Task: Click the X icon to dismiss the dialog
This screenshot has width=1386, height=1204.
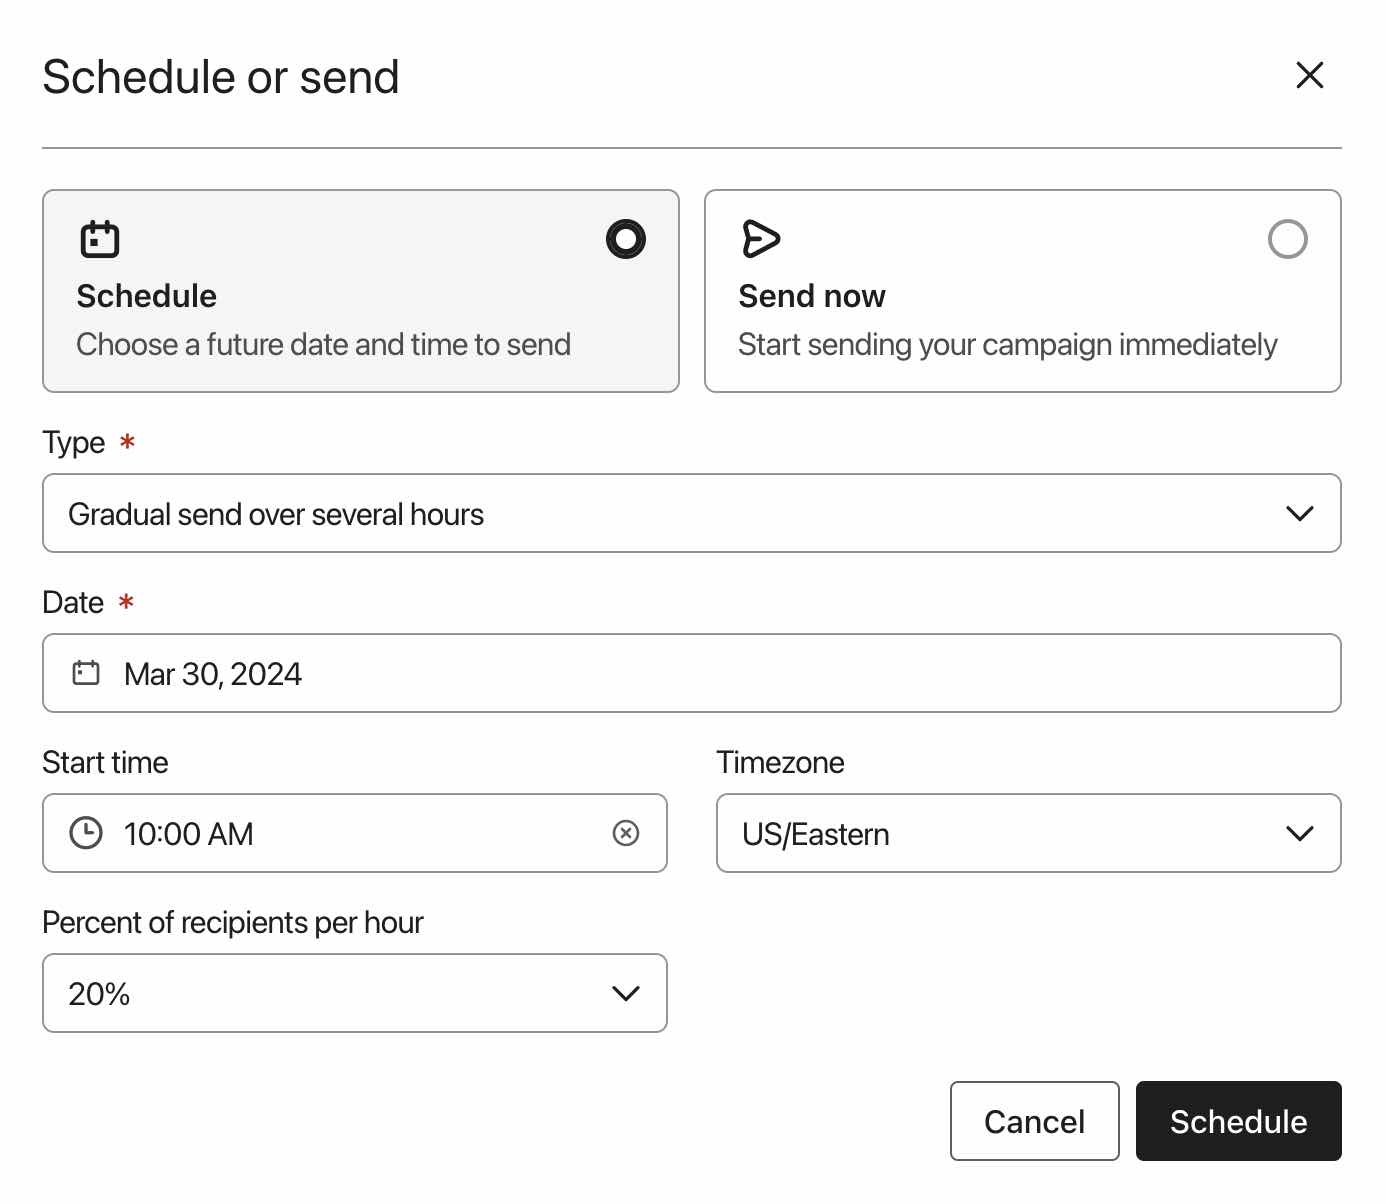Action: click(x=1309, y=75)
